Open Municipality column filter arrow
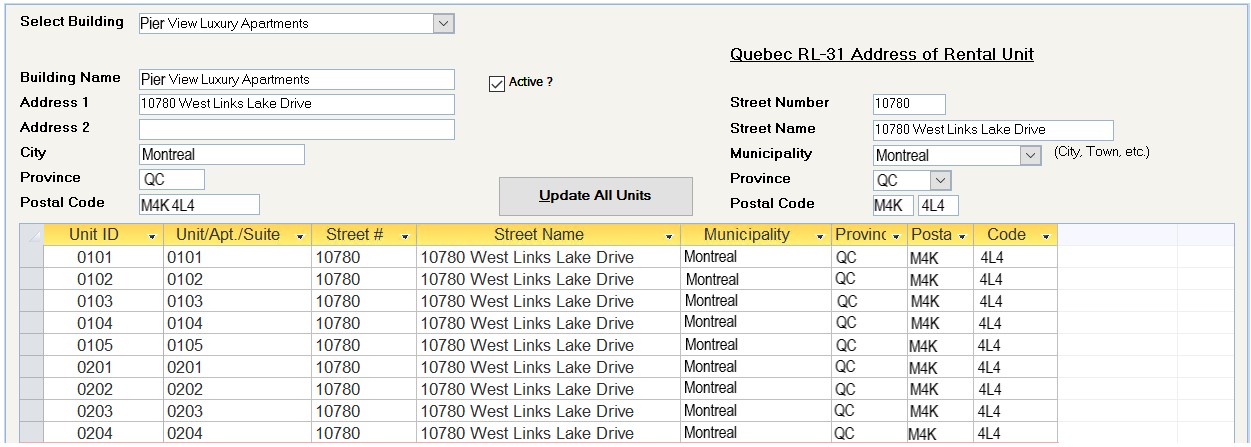 (820, 236)
